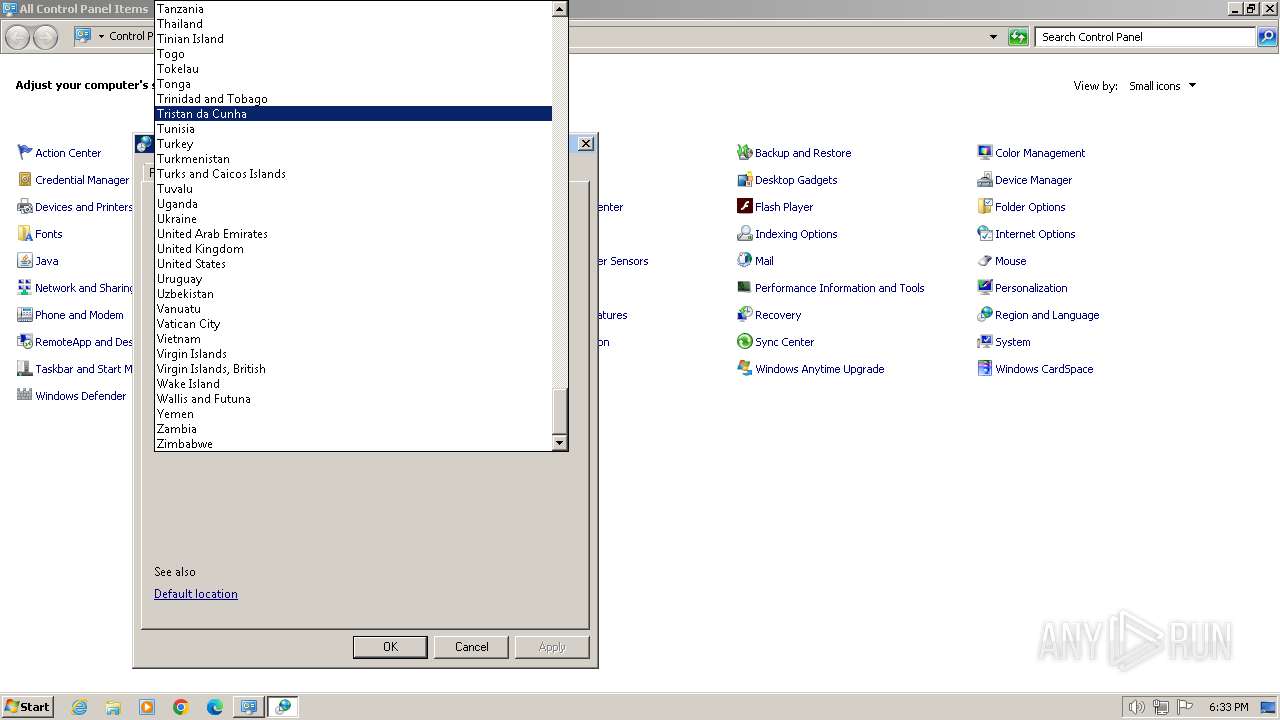Click the search magnifier icon
Screen dimensions: 1280x720
1266,37
